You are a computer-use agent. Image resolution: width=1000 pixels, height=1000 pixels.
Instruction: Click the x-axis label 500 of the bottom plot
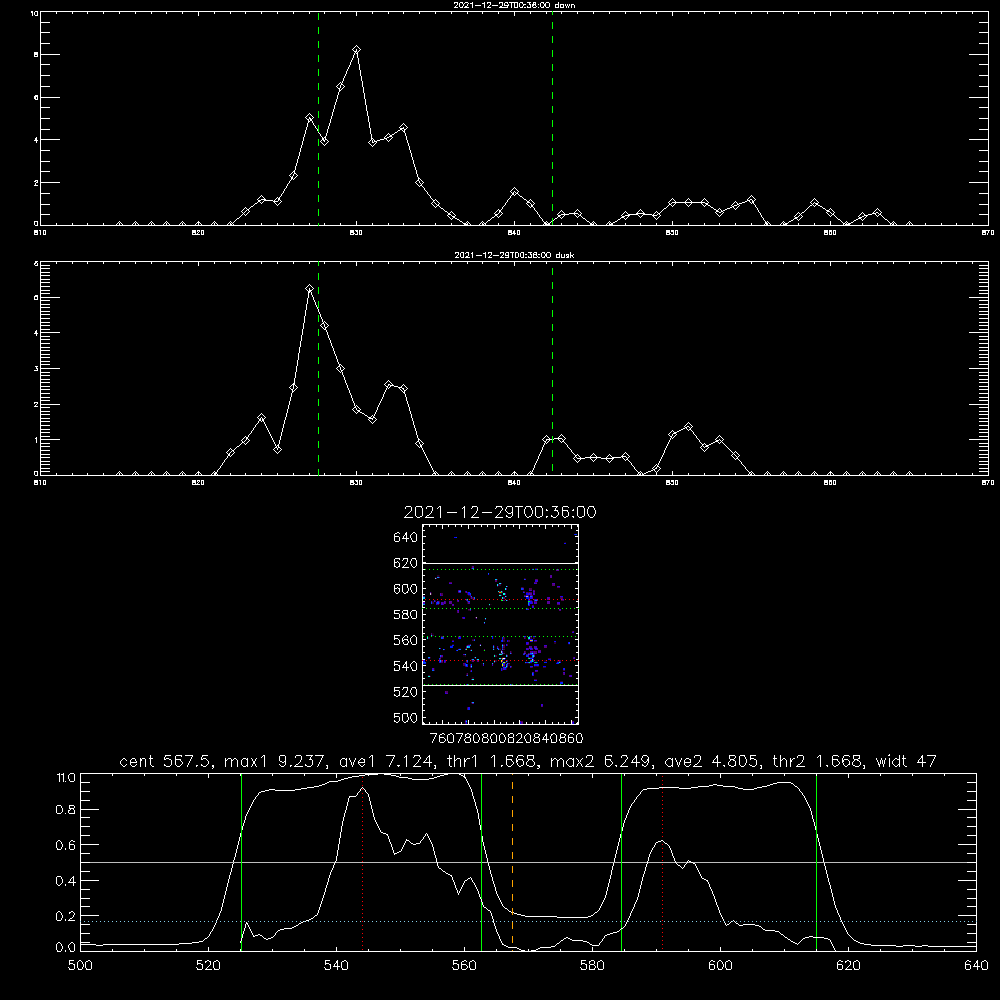(80, 966)
